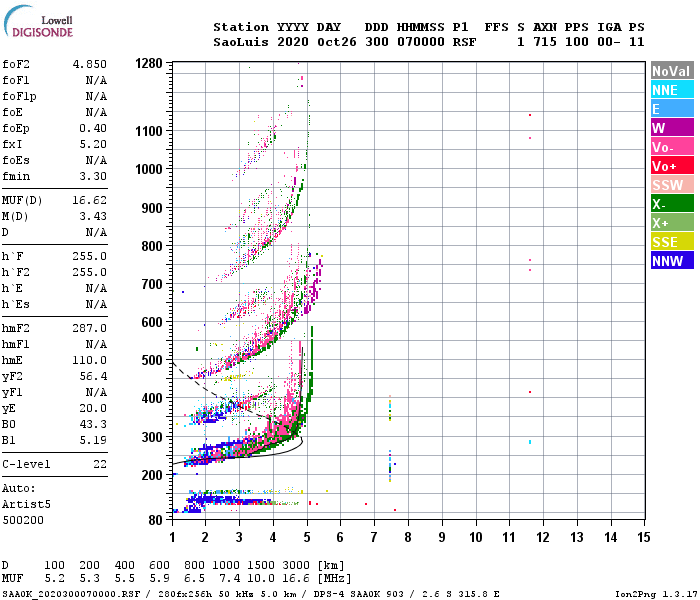The image size is (700, 600).
Task: Click the MUF 16.6 table value
Action: point(296,579)
